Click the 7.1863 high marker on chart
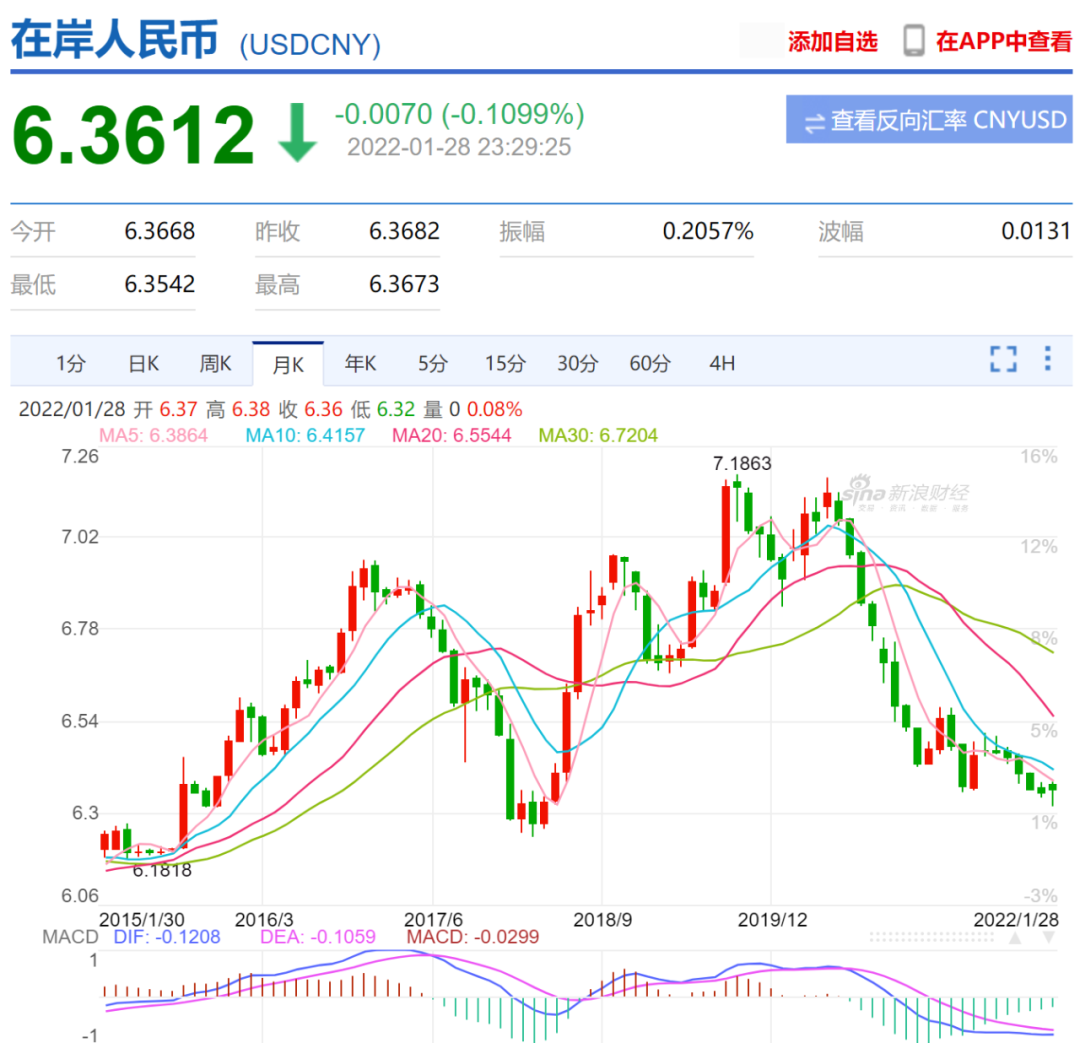 pyautogui.click(x=742, y=463)
